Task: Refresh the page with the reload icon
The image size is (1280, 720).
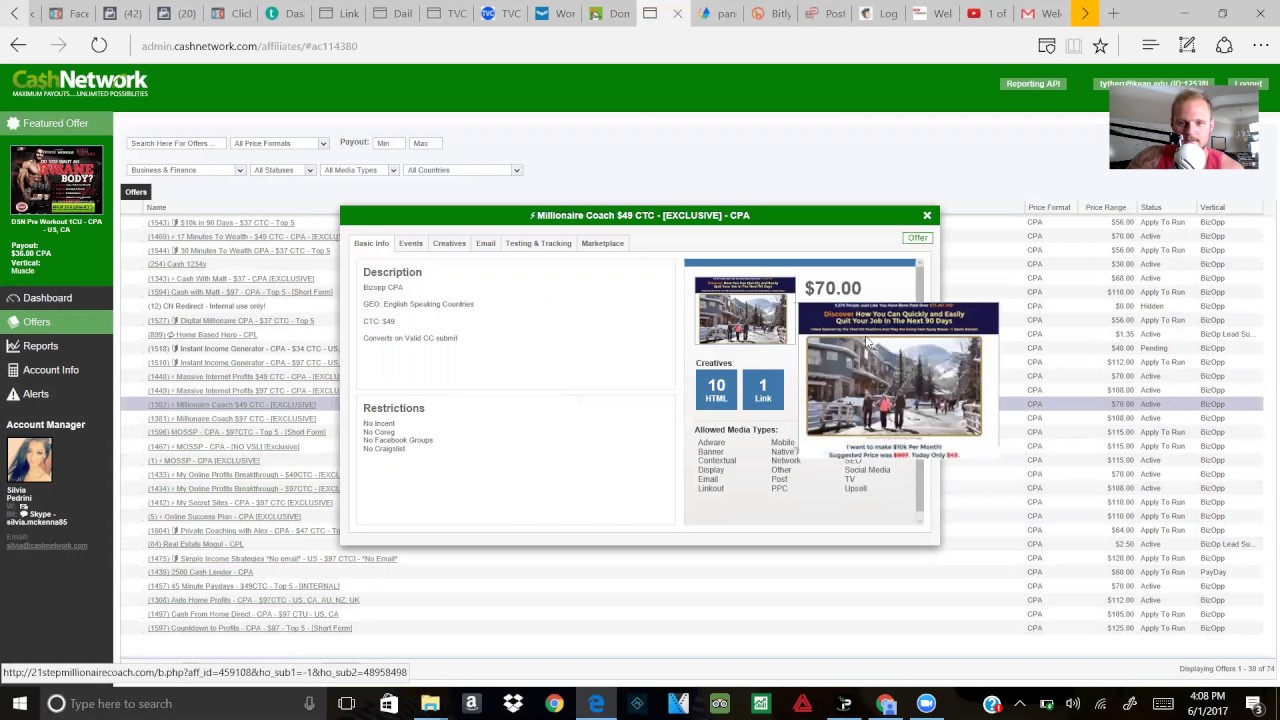Action: click(99, 46)
